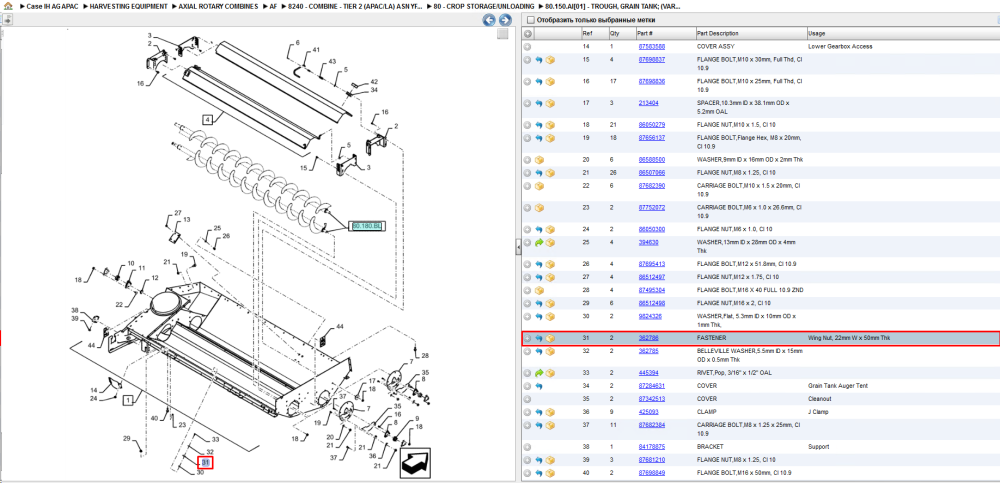Screen dimensions: 1000x483
Task: Sort by the Part Description column header
Action: (x=750, y=33)
